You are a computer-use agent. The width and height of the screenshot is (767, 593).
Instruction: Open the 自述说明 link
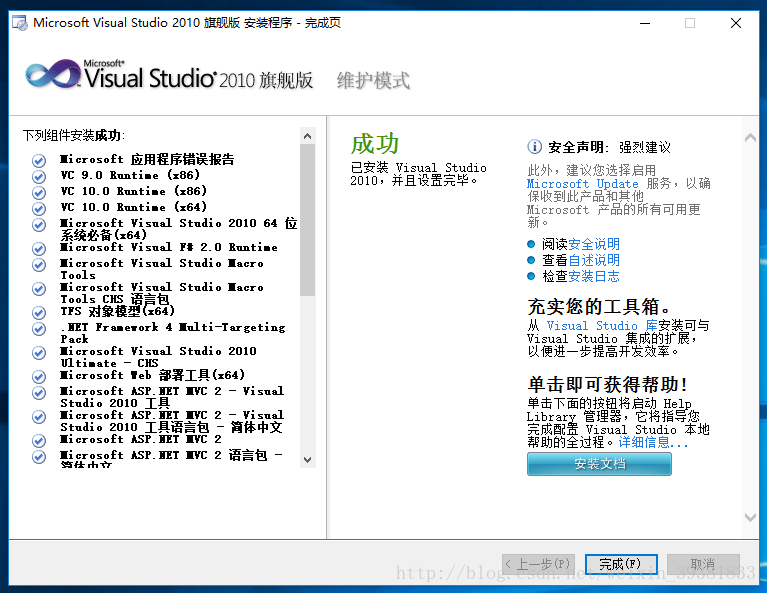point(594,260)
